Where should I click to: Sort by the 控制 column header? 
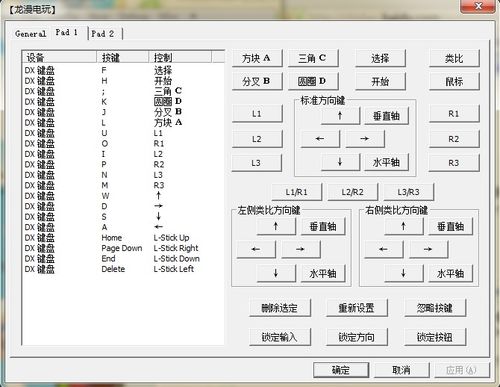pyautogui.click(x=180, y=57)
